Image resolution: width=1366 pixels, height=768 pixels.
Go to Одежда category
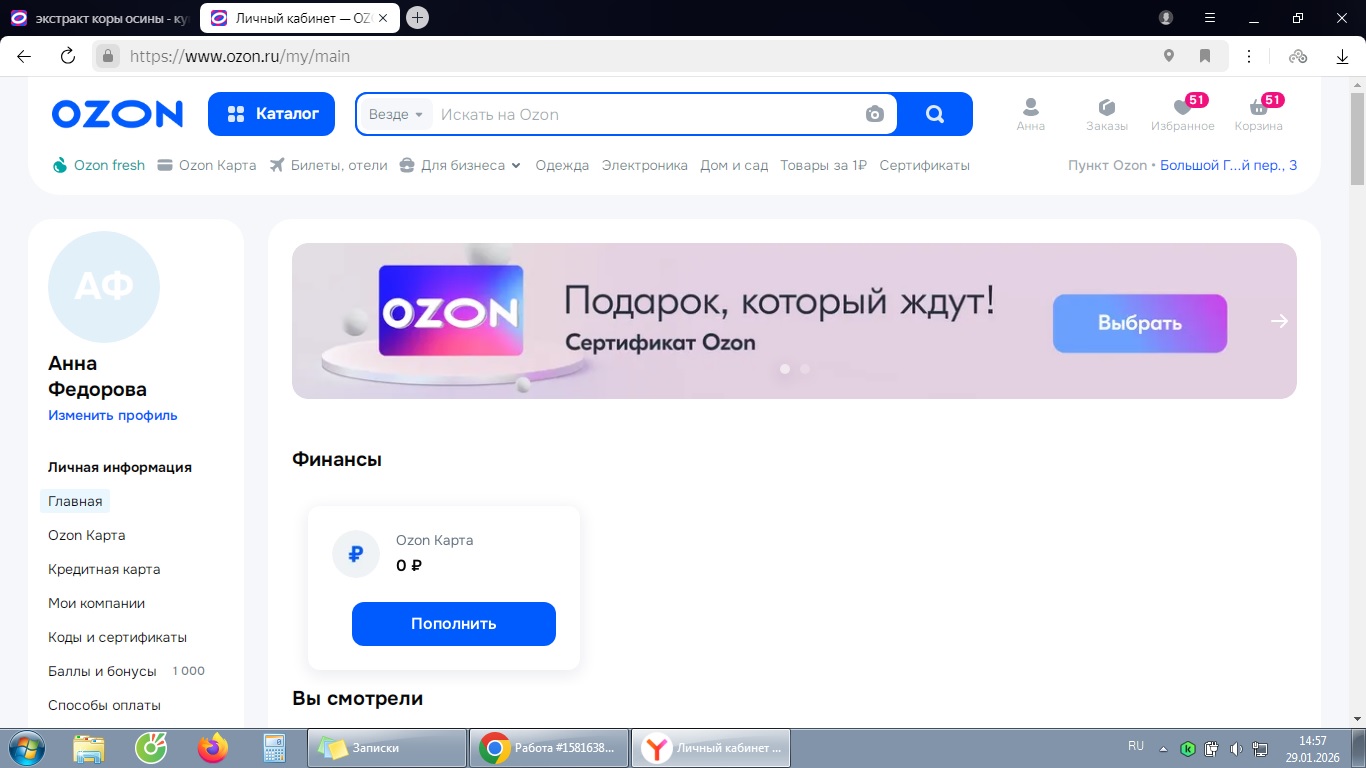[562, 166]
